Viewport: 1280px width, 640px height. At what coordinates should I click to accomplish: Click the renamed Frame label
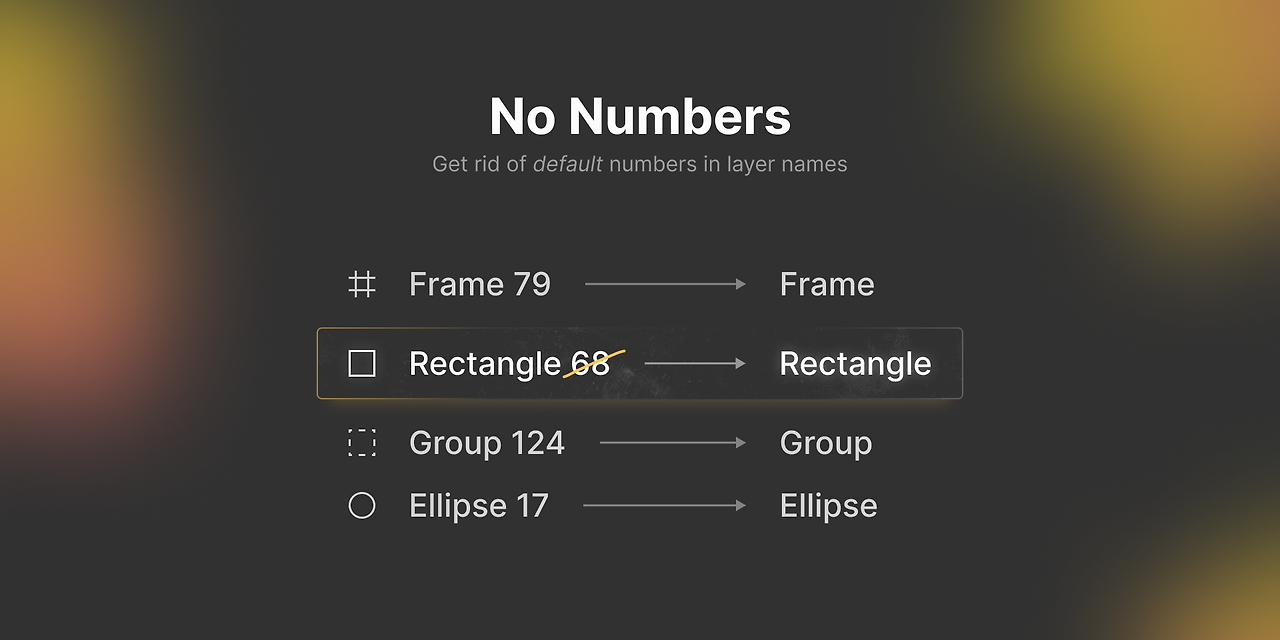[x=827, y=285]
